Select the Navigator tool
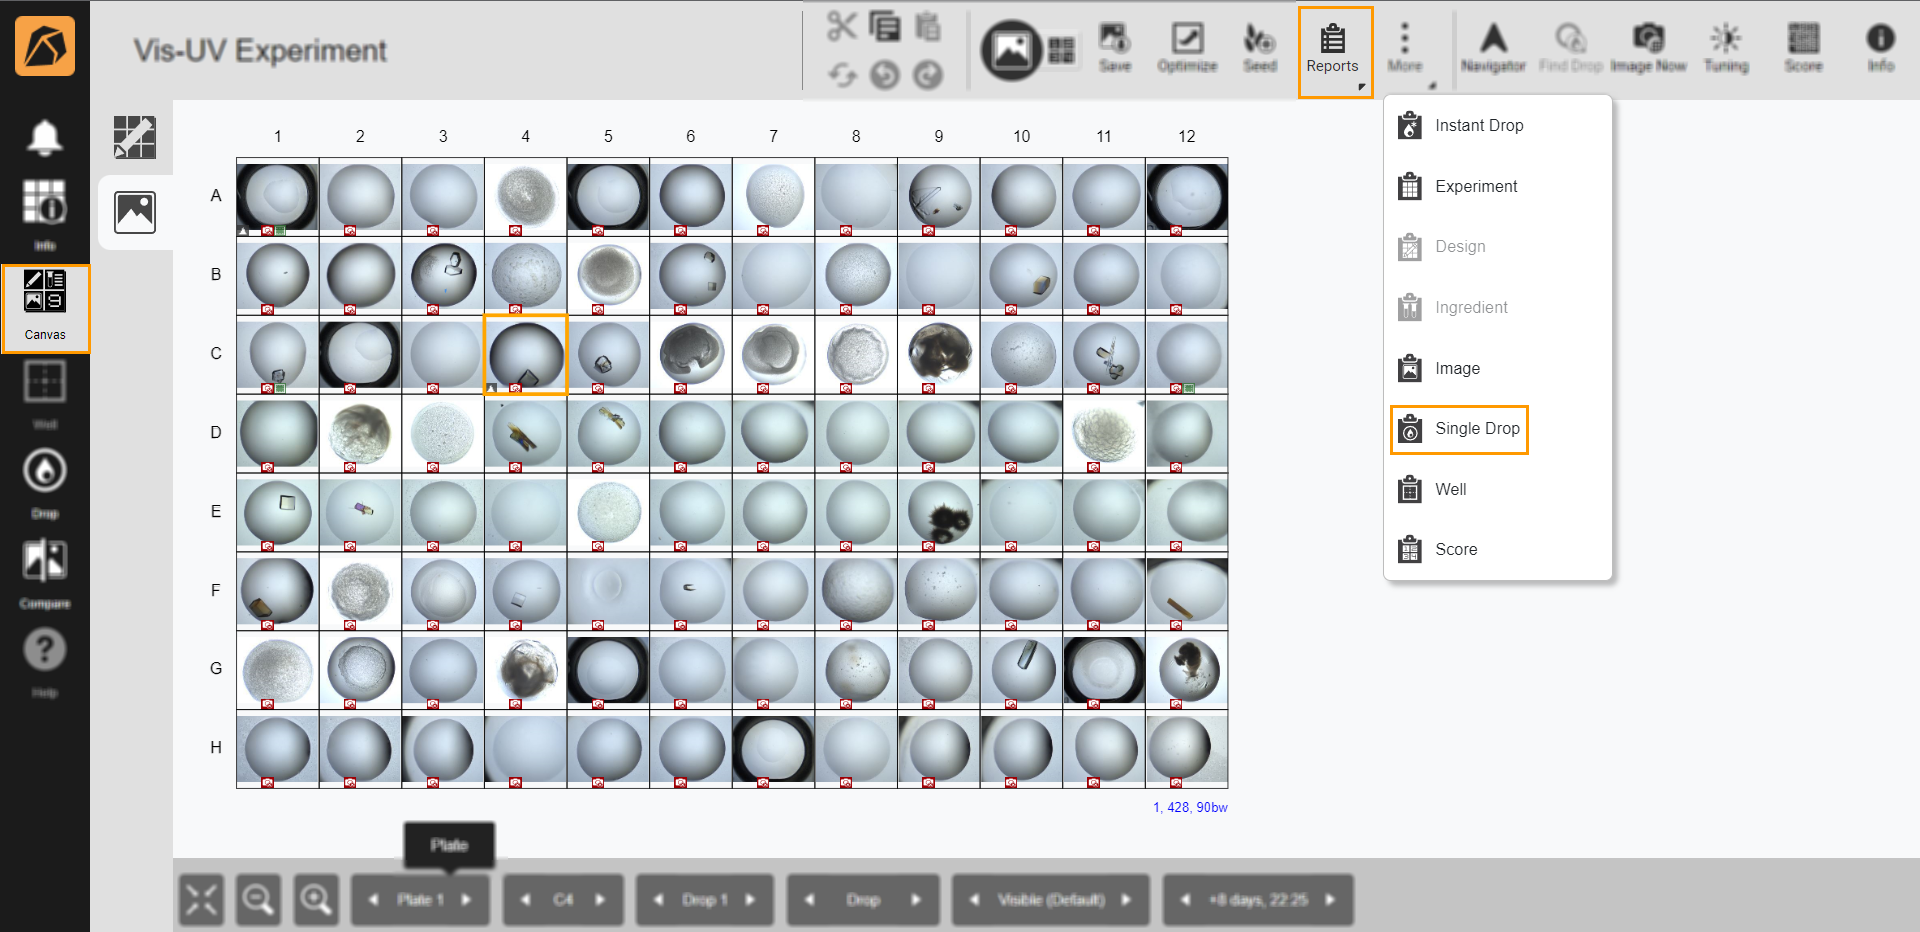 [x=1493, y=46]
